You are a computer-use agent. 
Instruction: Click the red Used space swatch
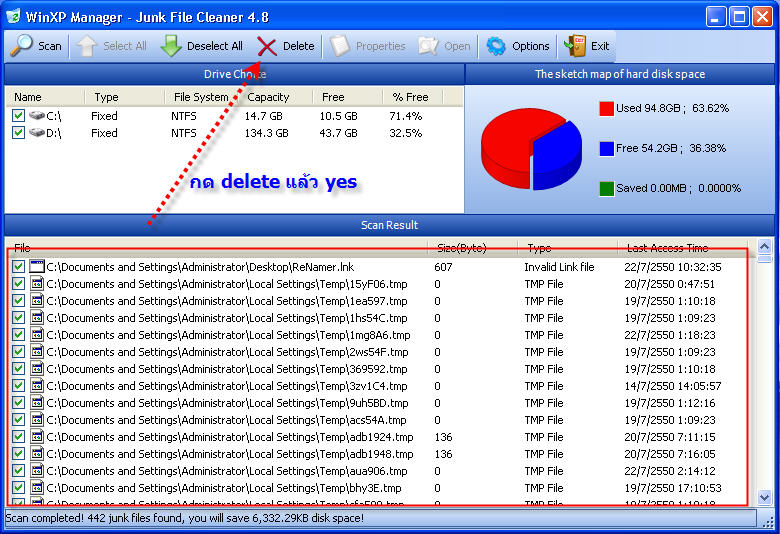pos(606,108)
